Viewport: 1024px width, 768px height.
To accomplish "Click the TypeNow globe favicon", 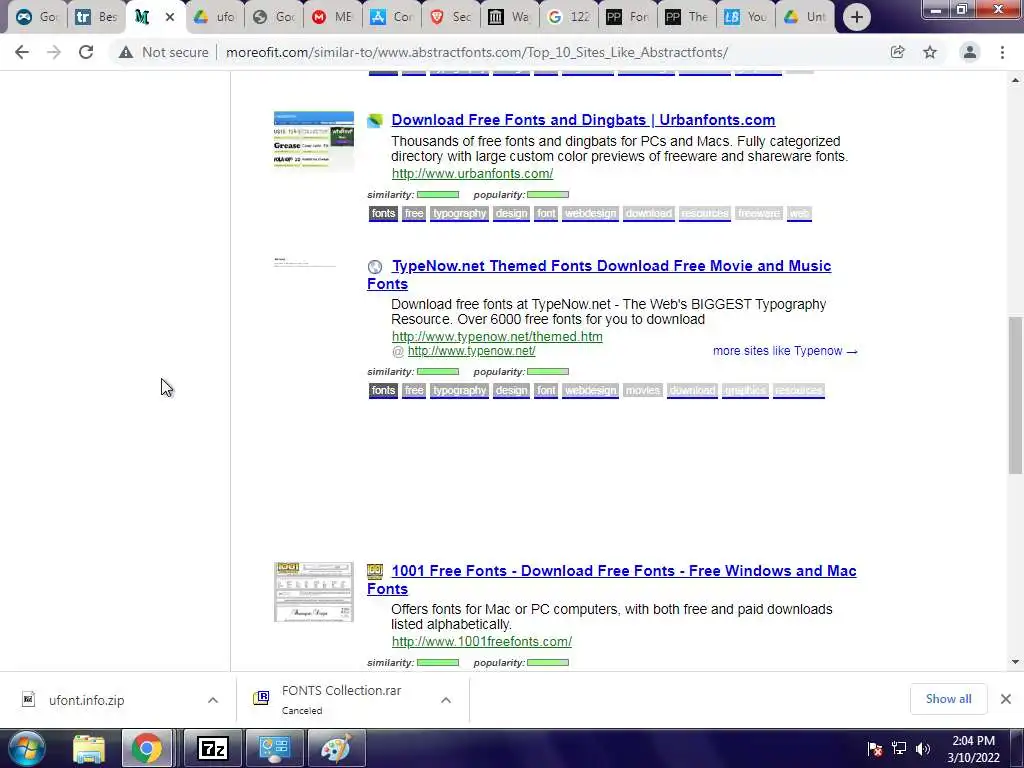I will [375, 266].
